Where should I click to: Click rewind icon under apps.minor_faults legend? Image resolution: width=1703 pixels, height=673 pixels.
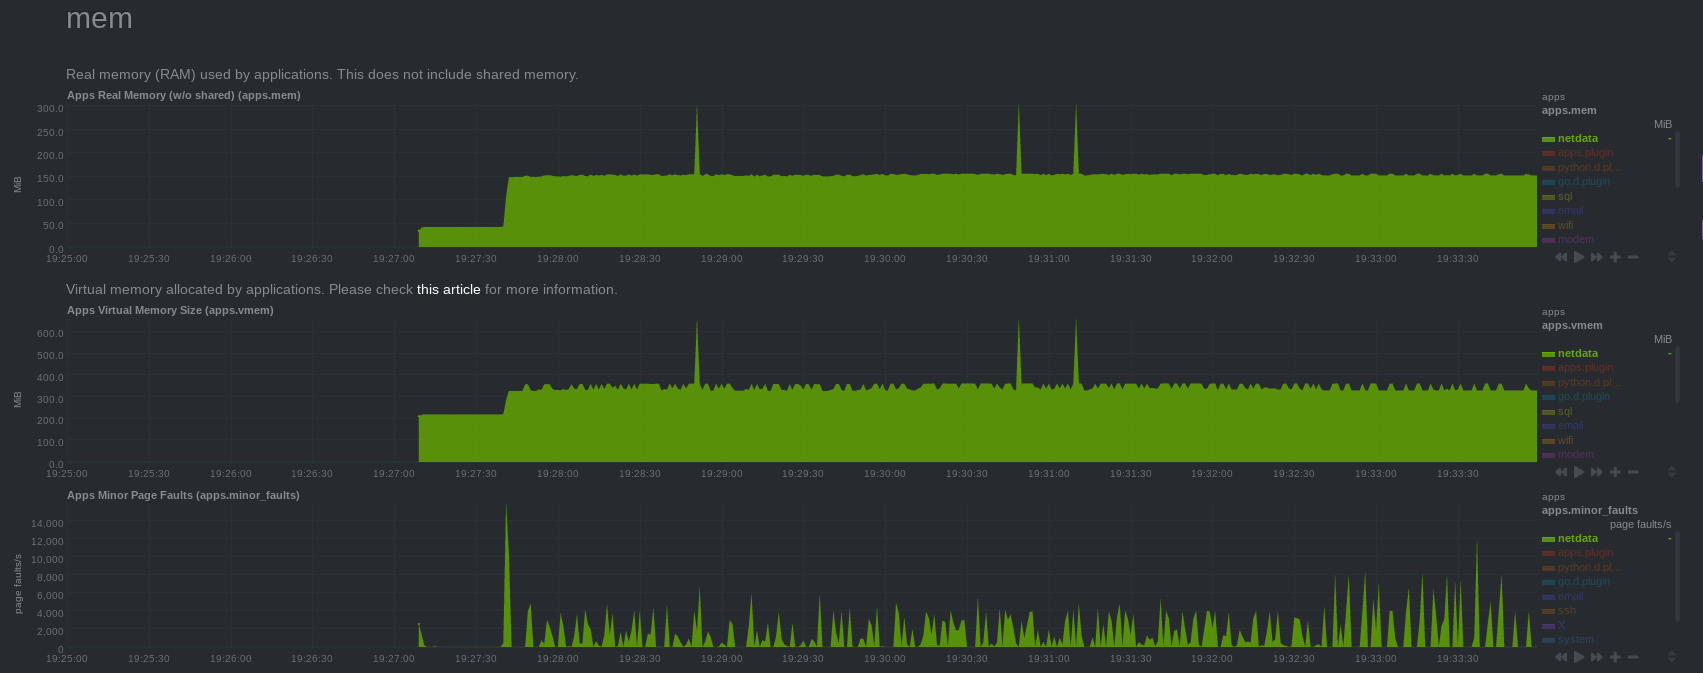[1561, 657]
